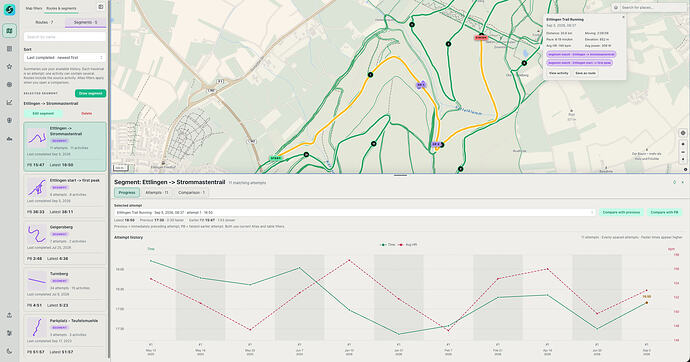Click the red Delete button

pyautogui.click(x=87, y=113)
